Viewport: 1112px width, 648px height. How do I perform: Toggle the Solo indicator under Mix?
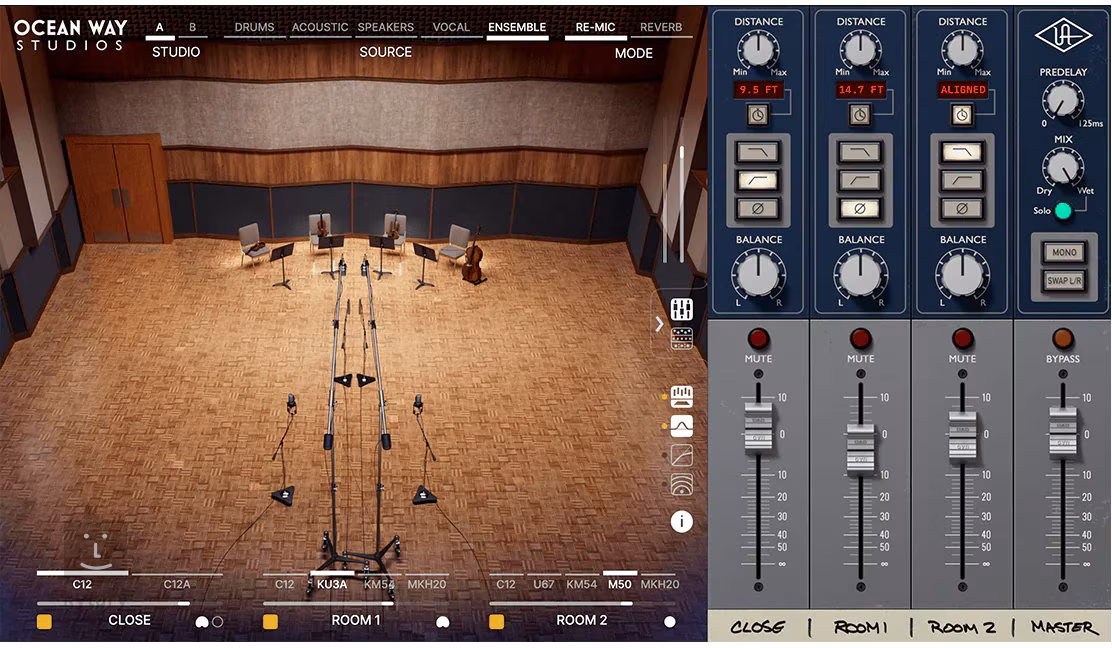point(1063,210)
